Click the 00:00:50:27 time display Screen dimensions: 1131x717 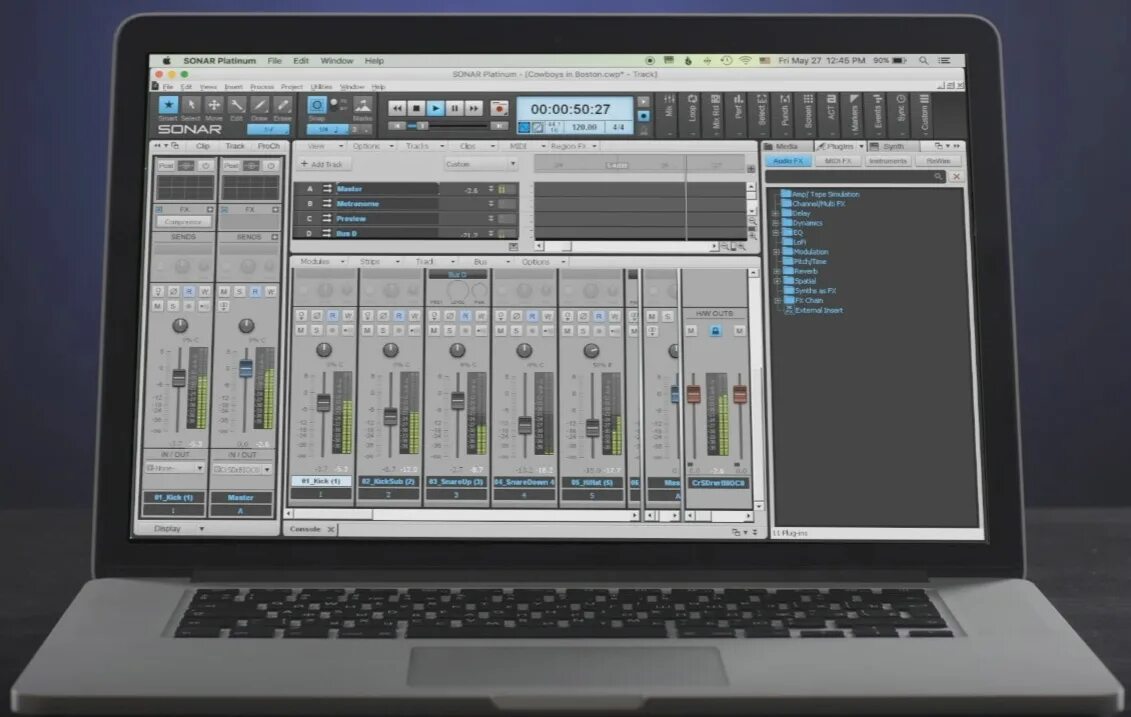click(571, 109)
